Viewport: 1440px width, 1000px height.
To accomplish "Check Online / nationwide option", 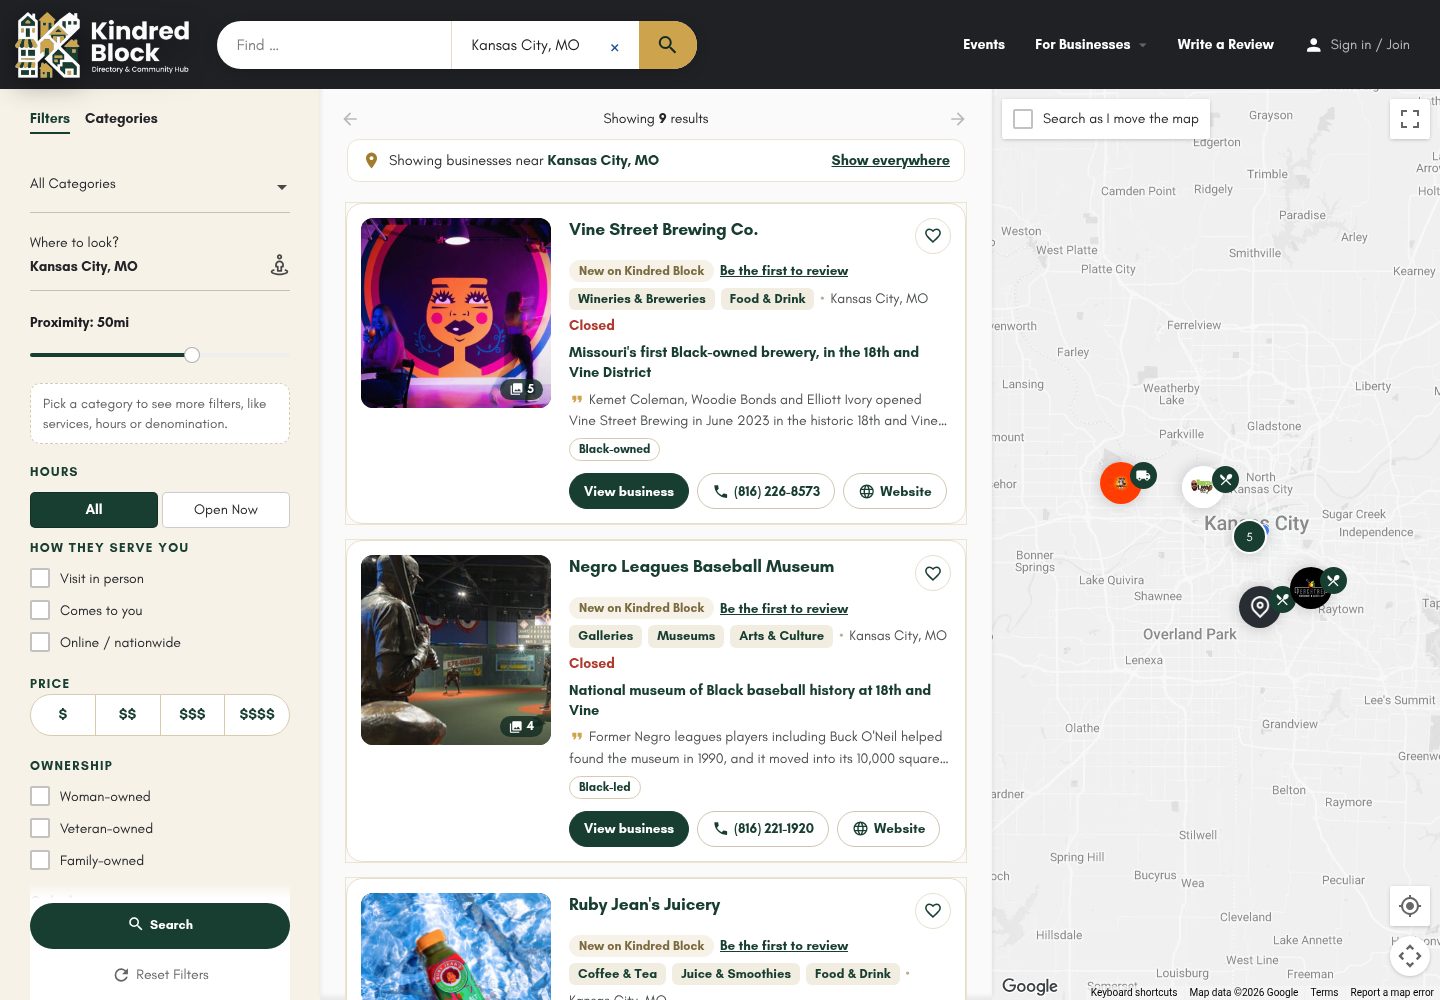I will tap(40, 642).
